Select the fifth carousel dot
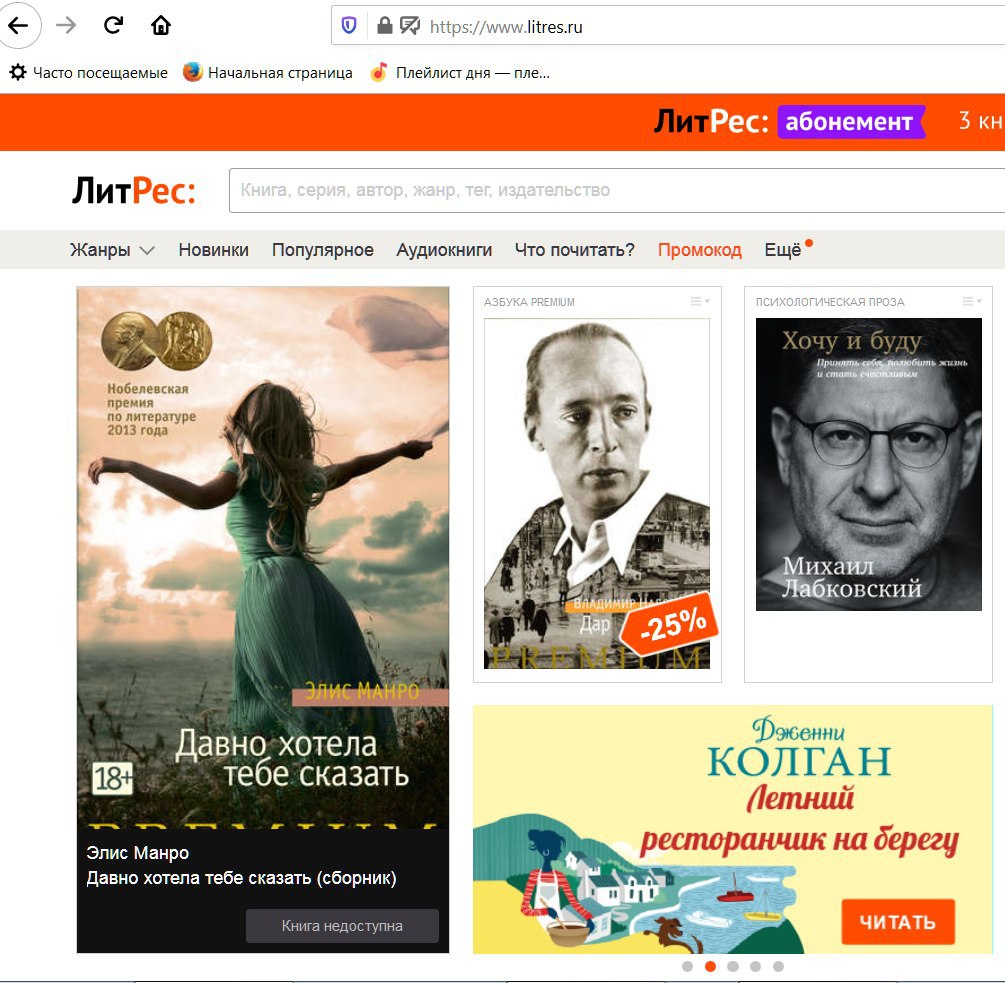The image size is (1005, 983). point(778,966)
